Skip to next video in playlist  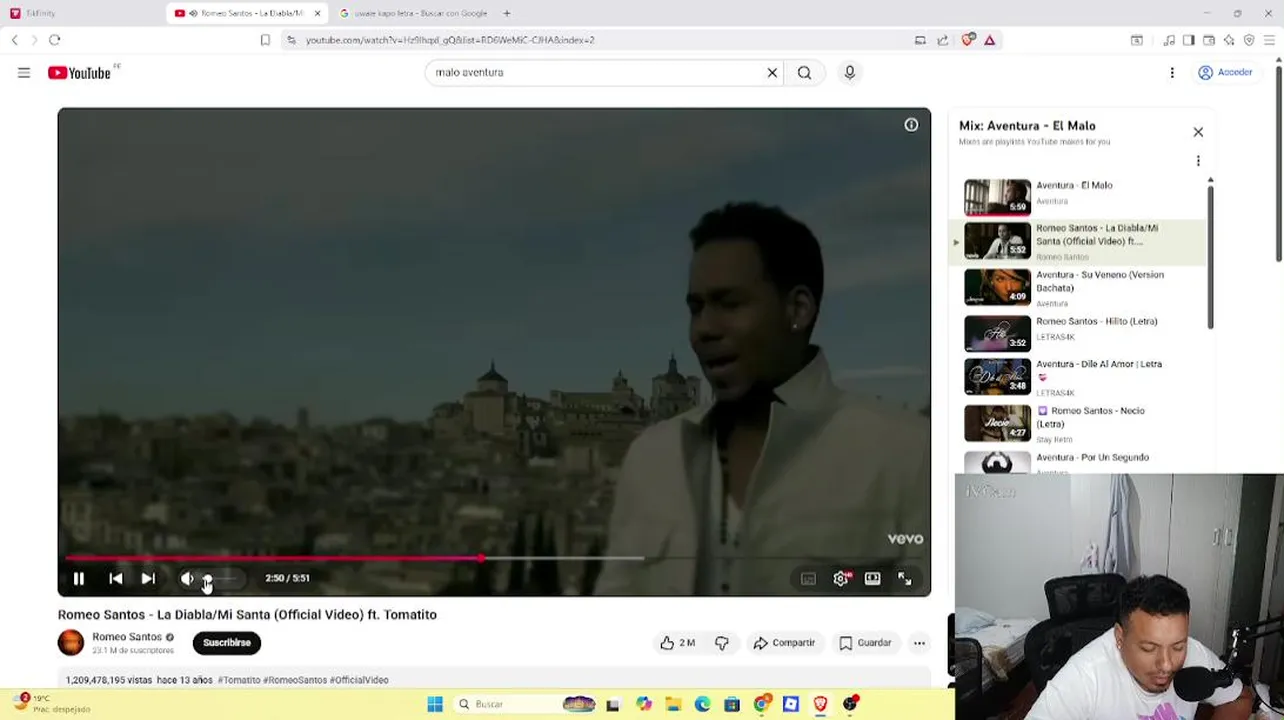148,578
